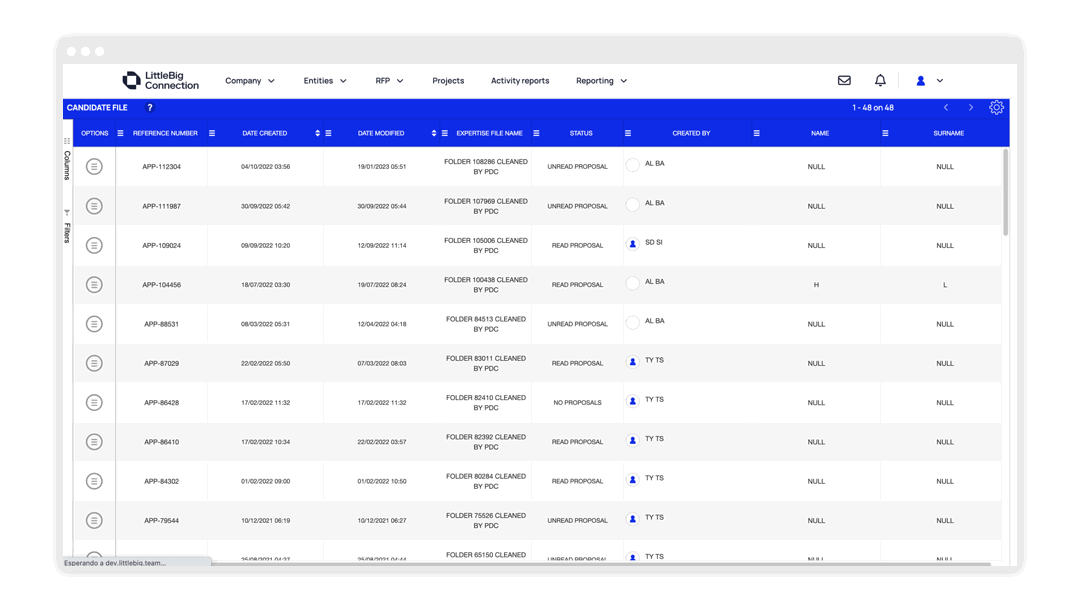Open the messages envelope icon
The width and height of the screenshot is (1080, 608).
(844, 81)
